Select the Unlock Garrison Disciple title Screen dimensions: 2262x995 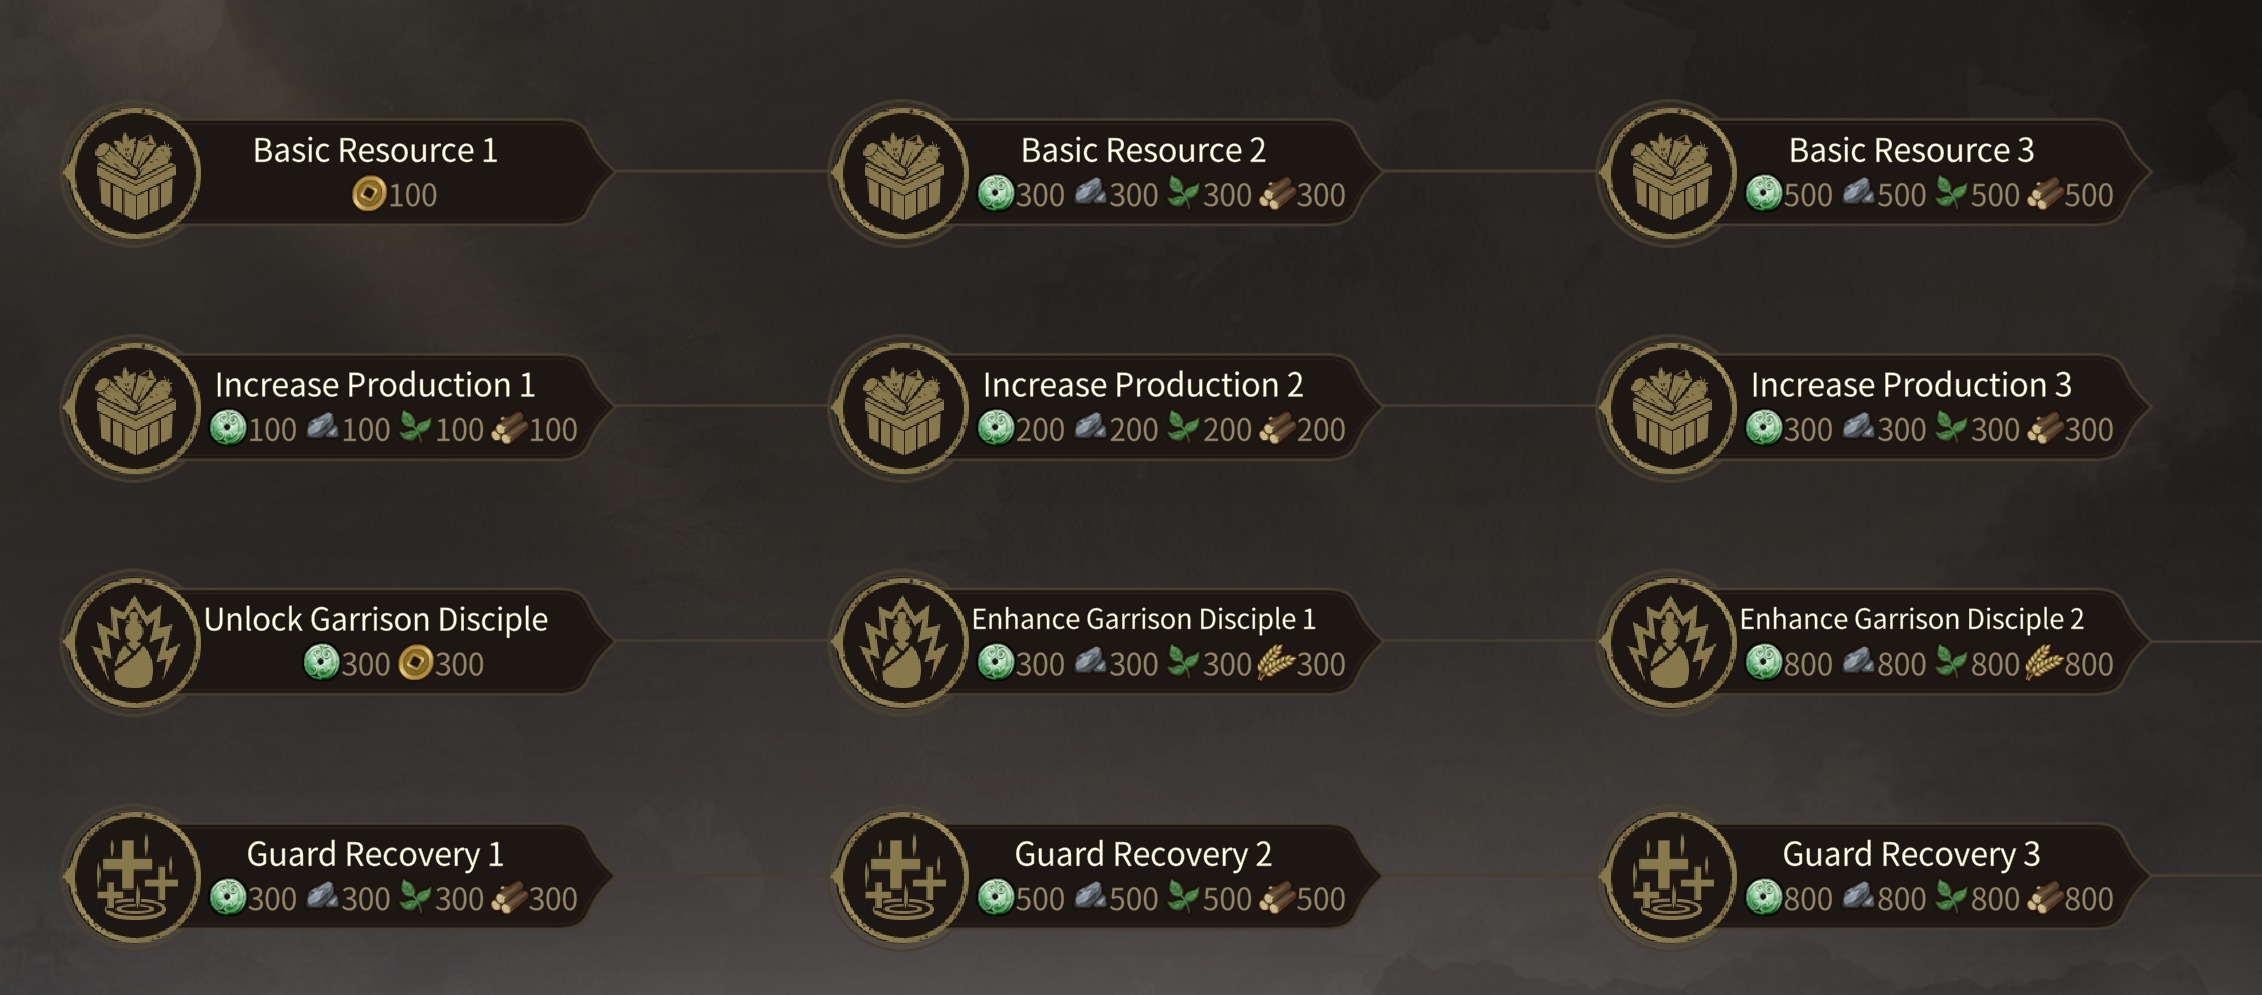(x=375, y=619)
